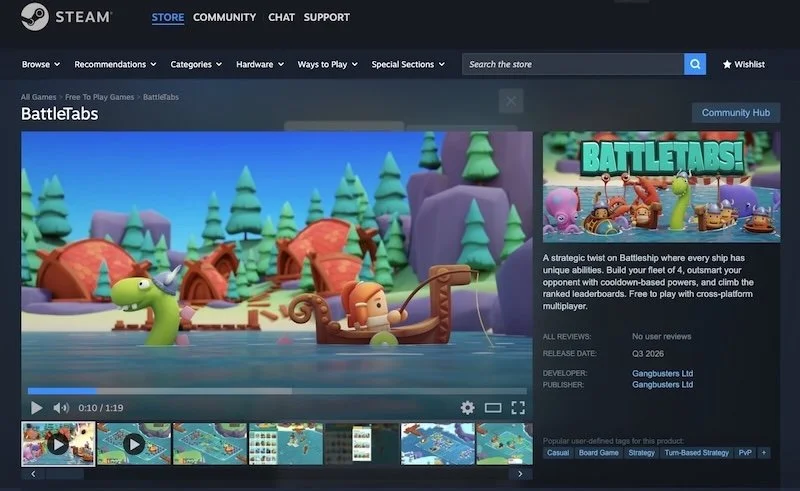Screen dimensions: 800x491
Task: Expand the Hardware dropdown
Action: point(260,64)
